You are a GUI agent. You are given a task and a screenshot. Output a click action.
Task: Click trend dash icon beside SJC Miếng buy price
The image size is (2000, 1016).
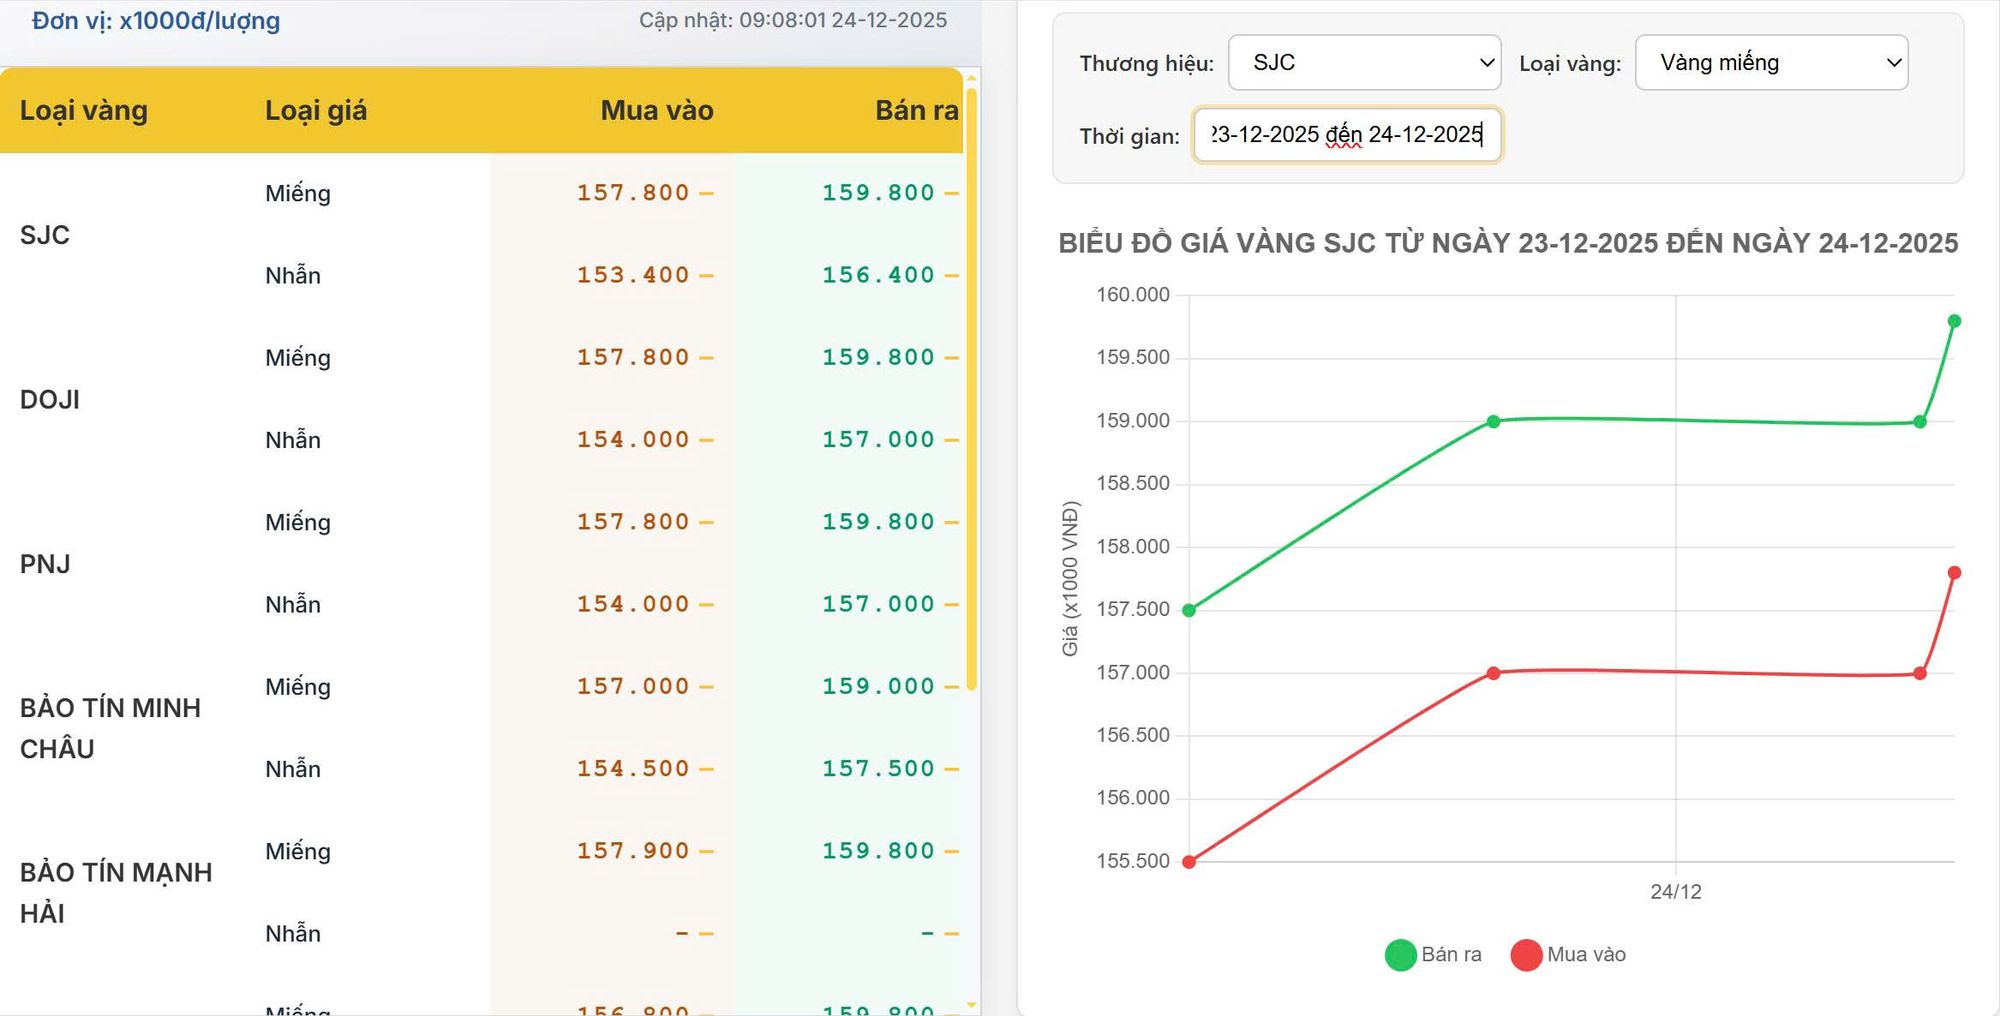click(x=705, y=192)
